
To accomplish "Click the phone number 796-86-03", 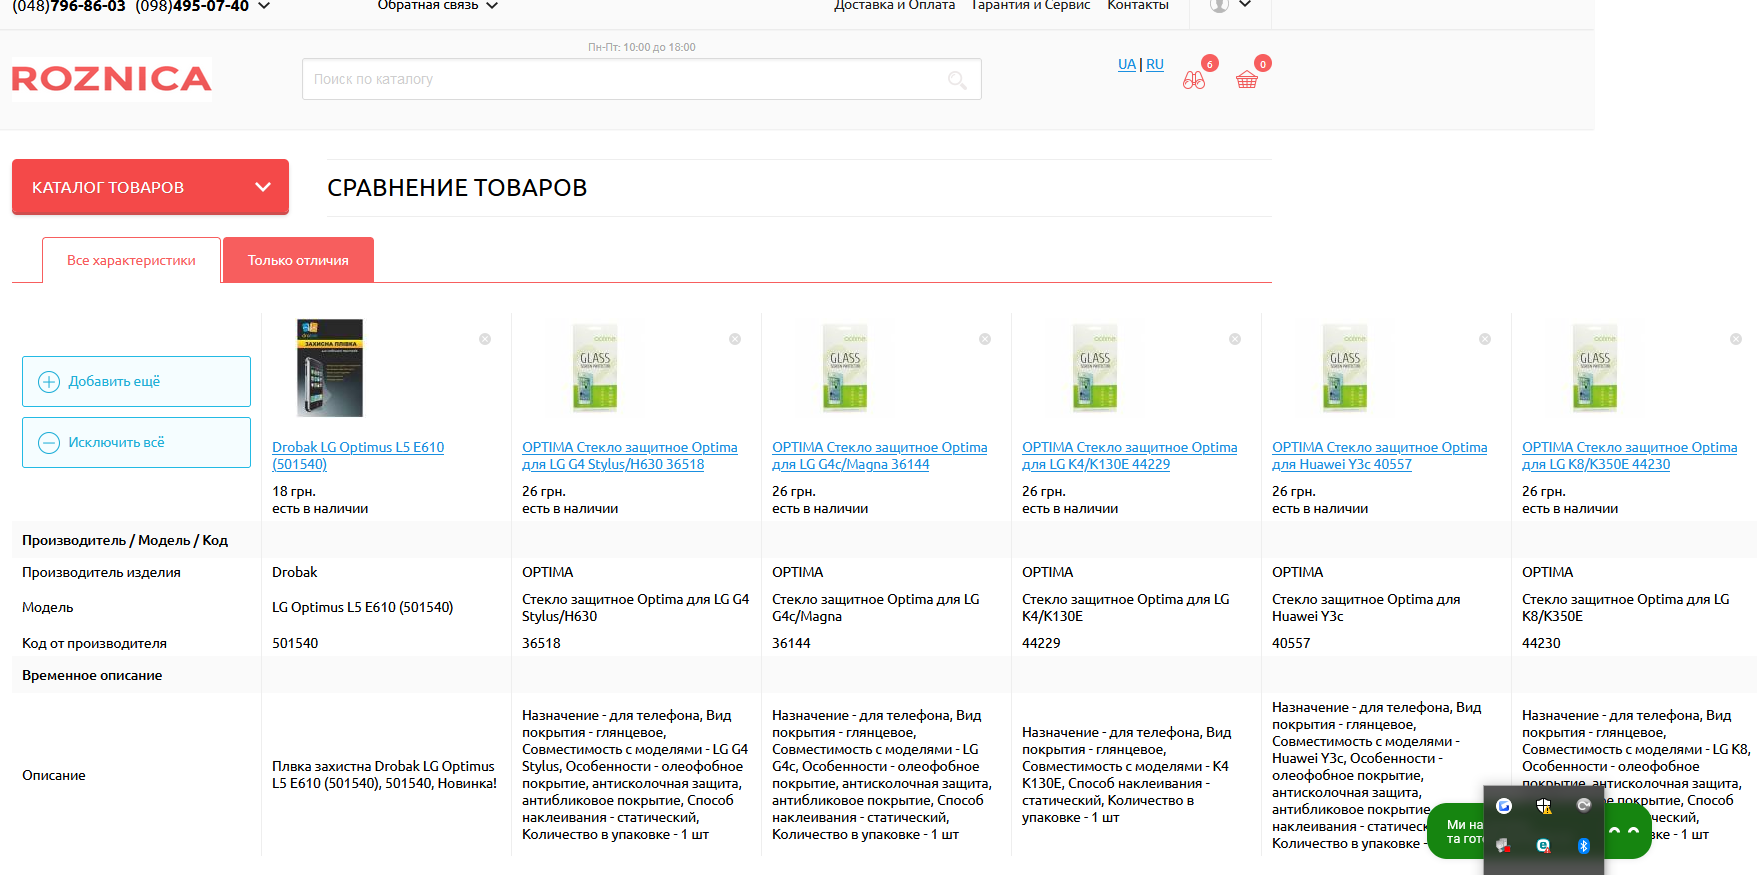I will [88, 6].
